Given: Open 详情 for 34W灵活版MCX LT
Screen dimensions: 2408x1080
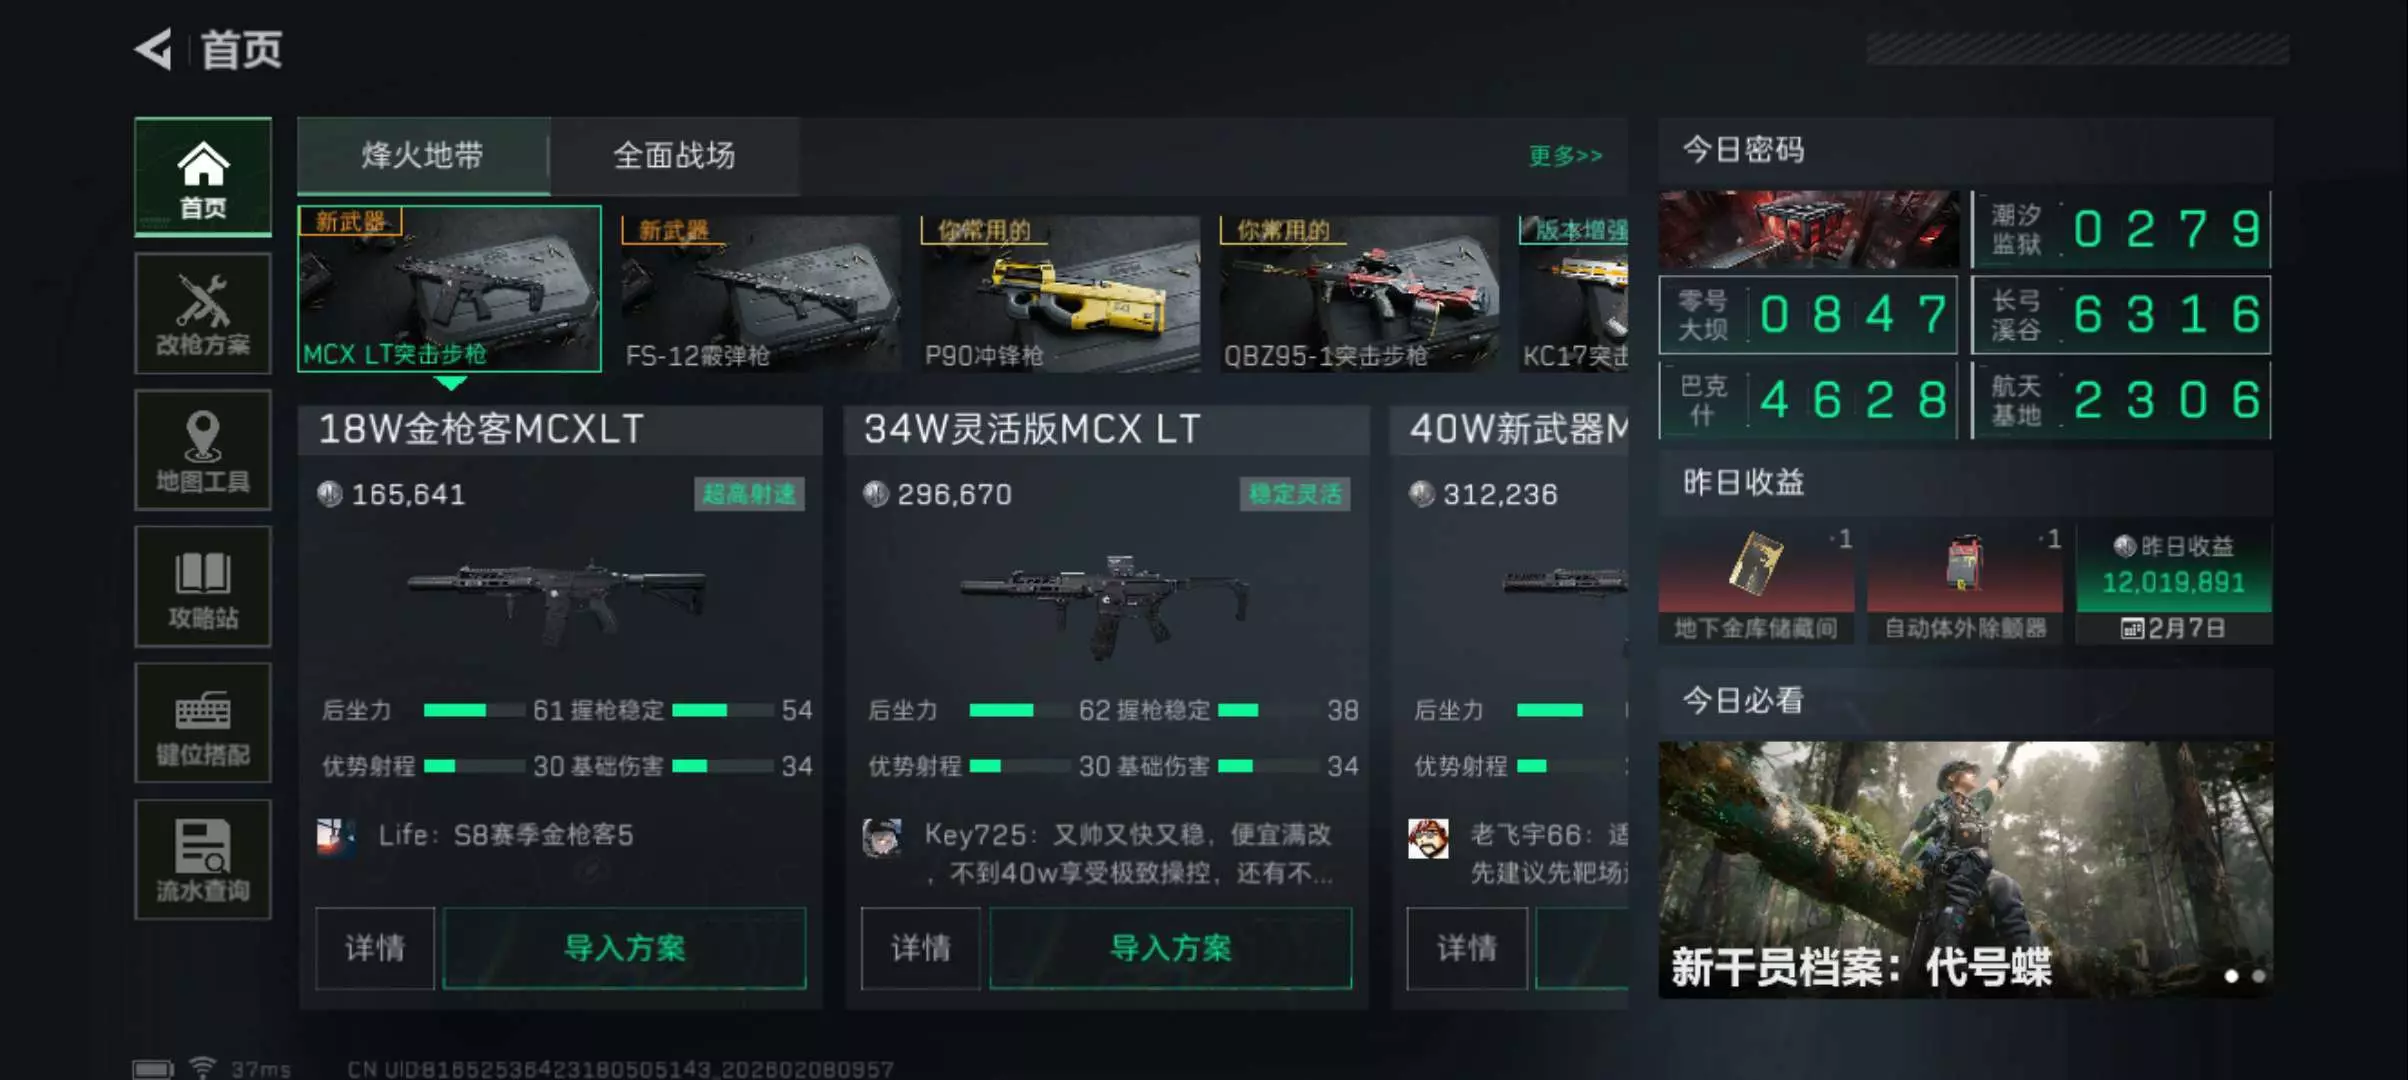Looking at the screenshot, I should (x=920, y=948).
